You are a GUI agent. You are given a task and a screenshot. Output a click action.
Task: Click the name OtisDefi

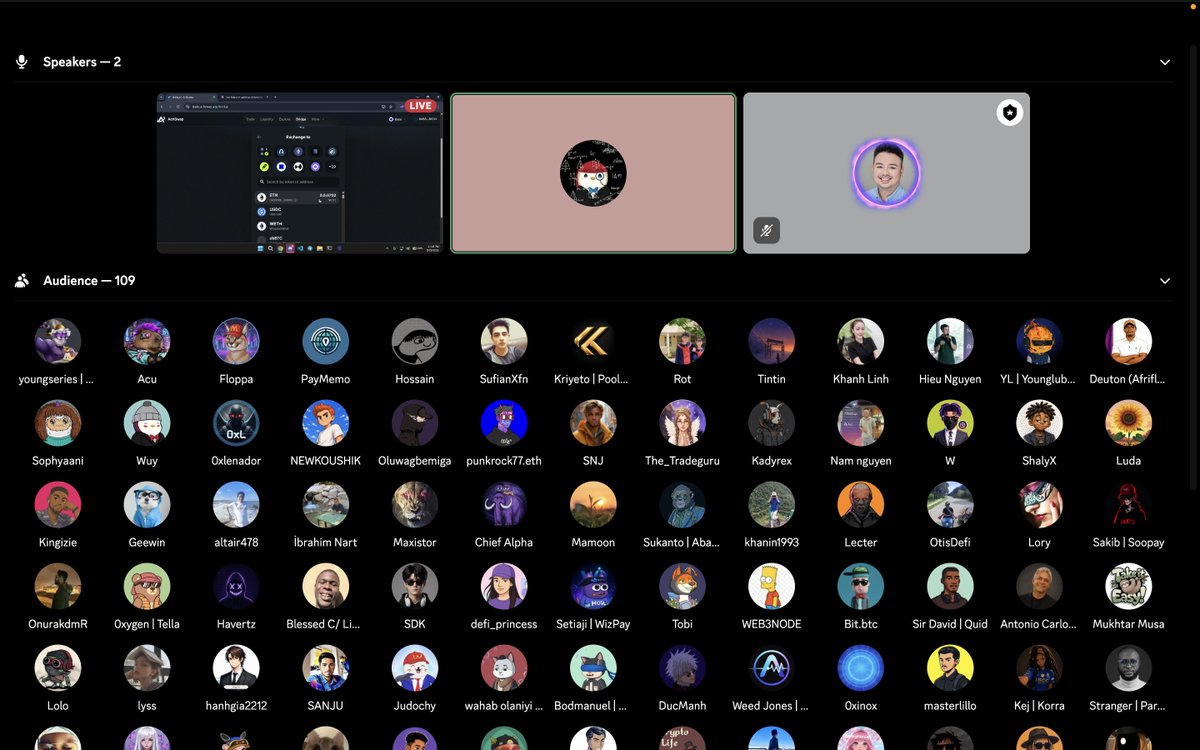950,543
